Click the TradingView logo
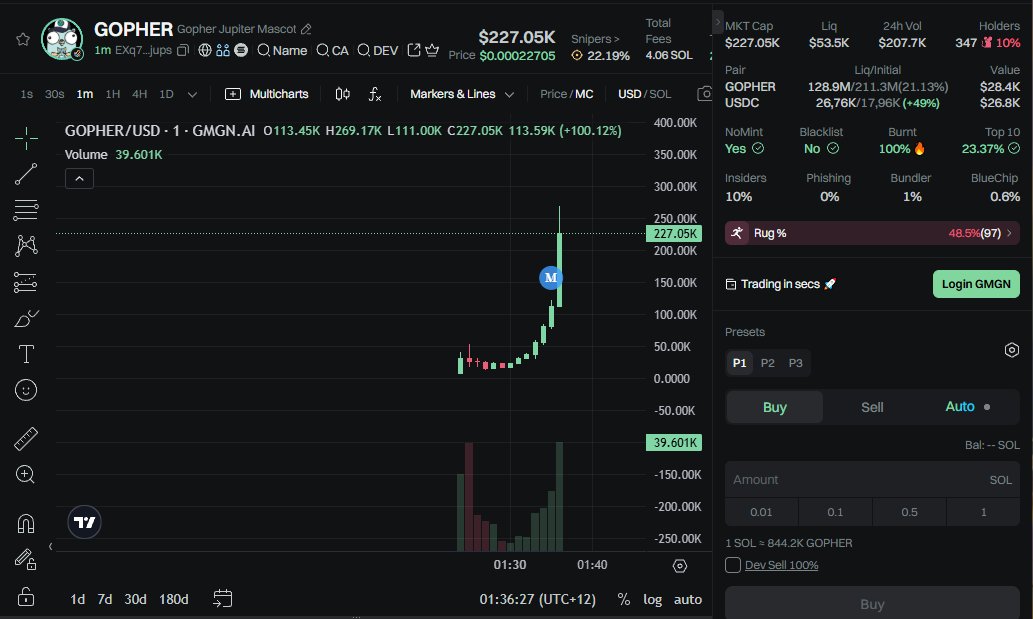1033x619 pixels. 84,522
